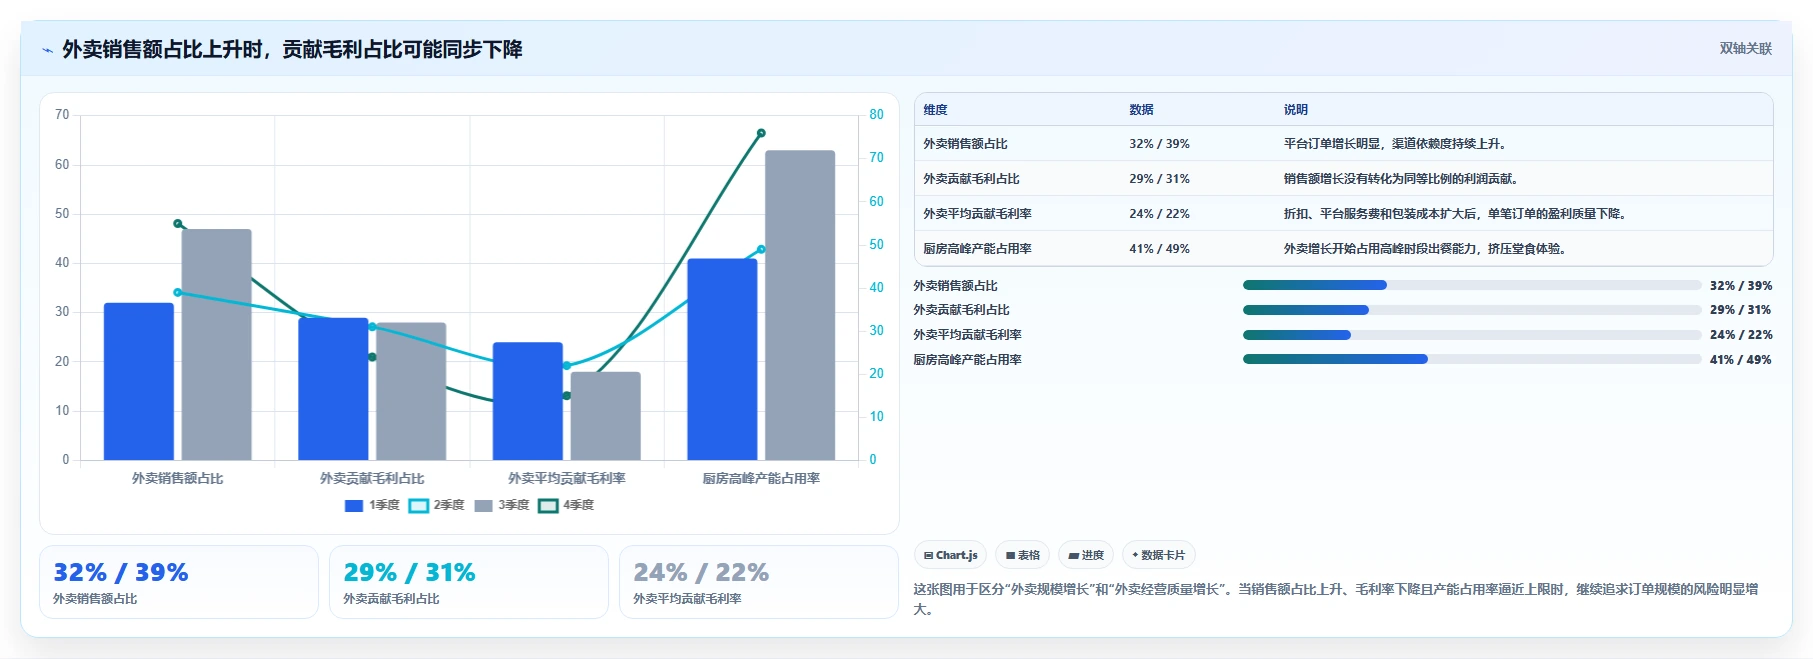
Task: Click the 外卖贡献毛利占比 table row name
Action: 971,179
